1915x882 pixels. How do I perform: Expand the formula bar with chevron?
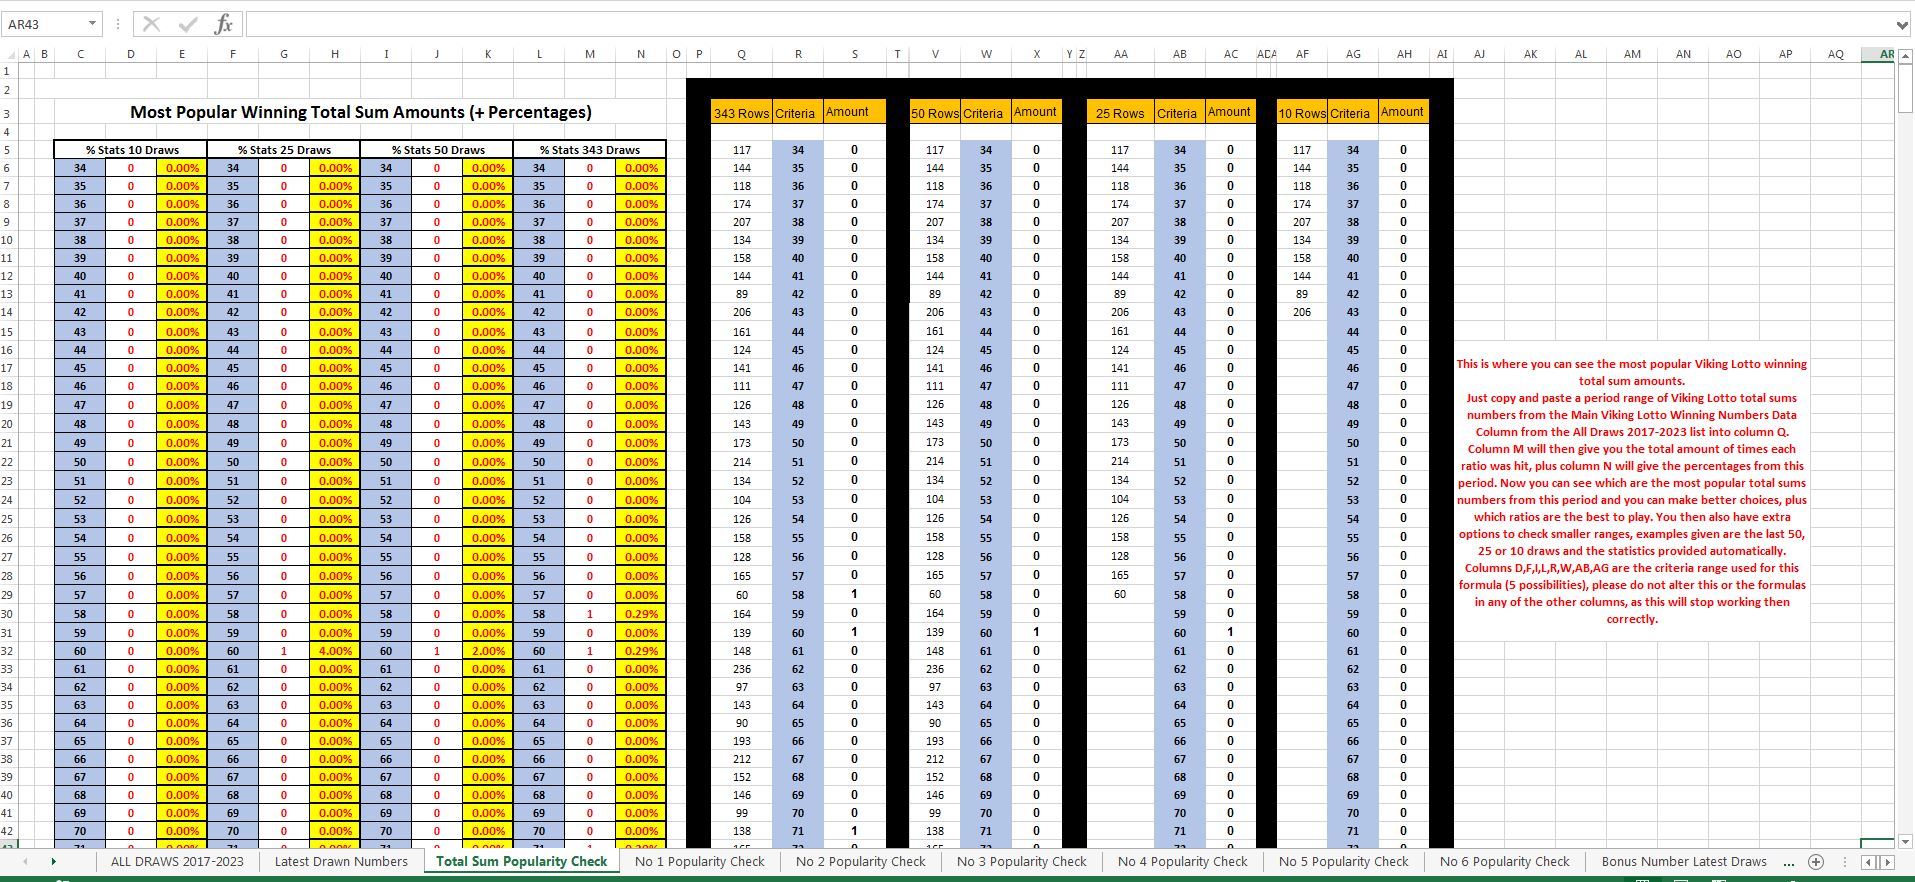click(x=1901, y=25)
